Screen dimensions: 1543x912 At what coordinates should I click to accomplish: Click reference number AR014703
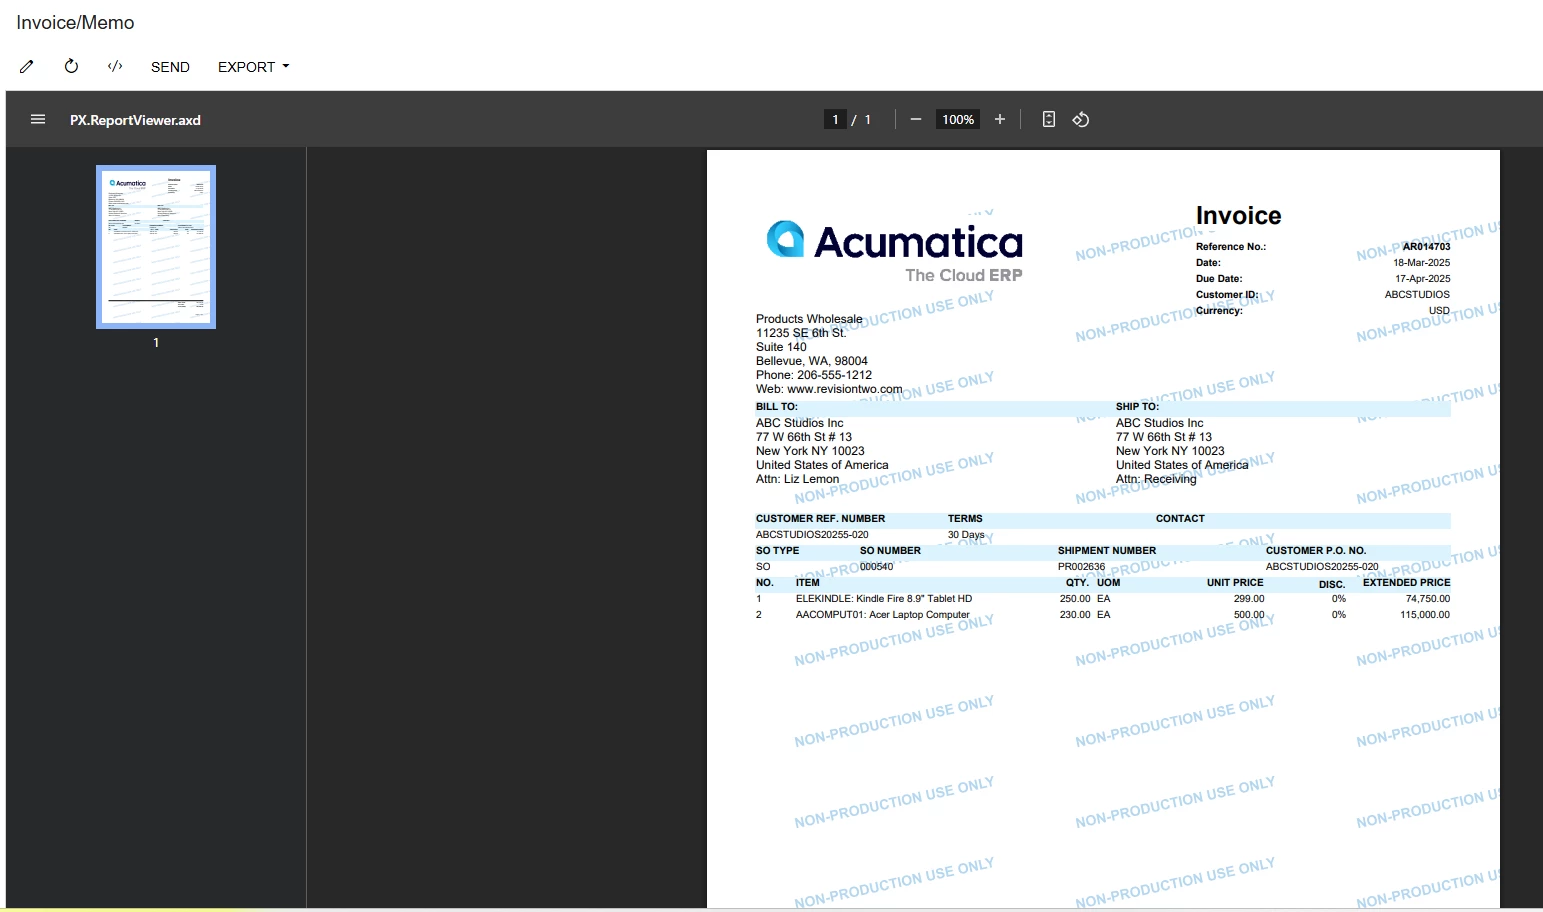coord(1426,247)
